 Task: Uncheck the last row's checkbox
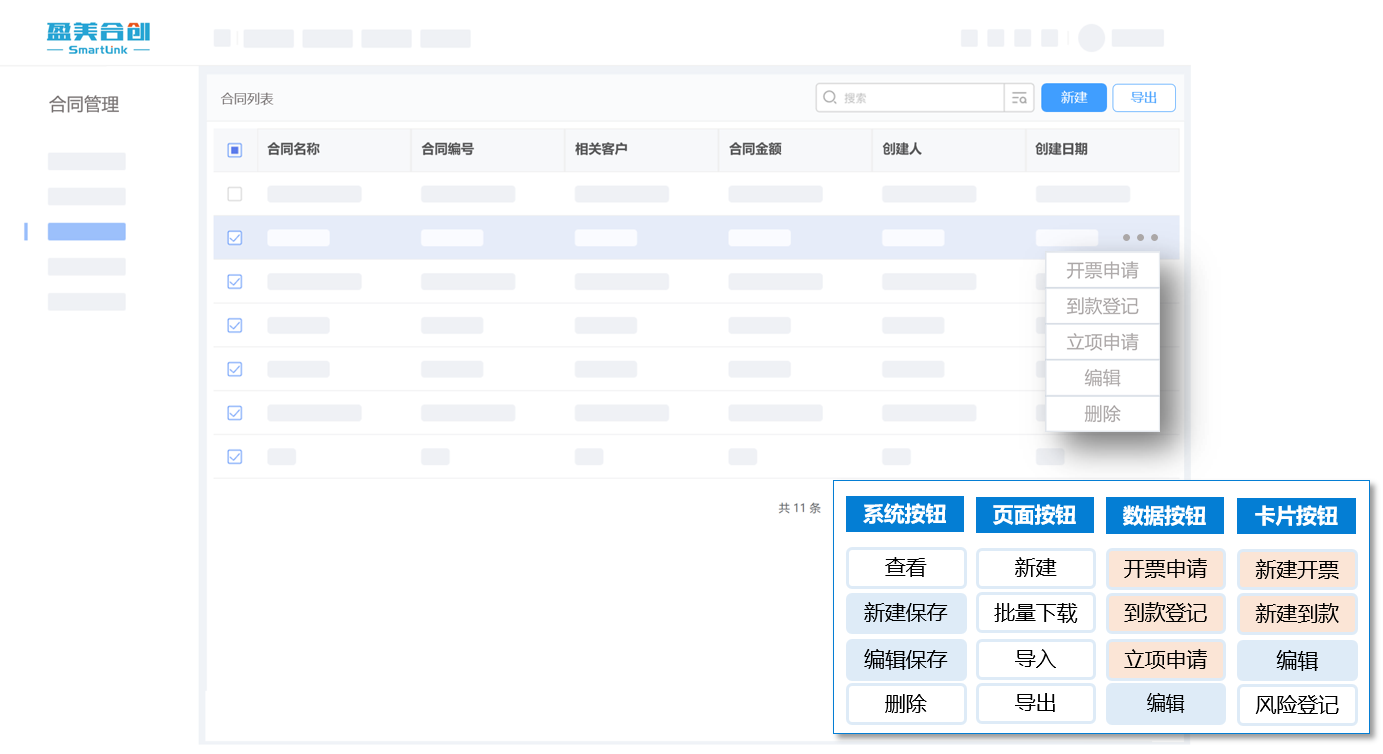tap(235, 457)
